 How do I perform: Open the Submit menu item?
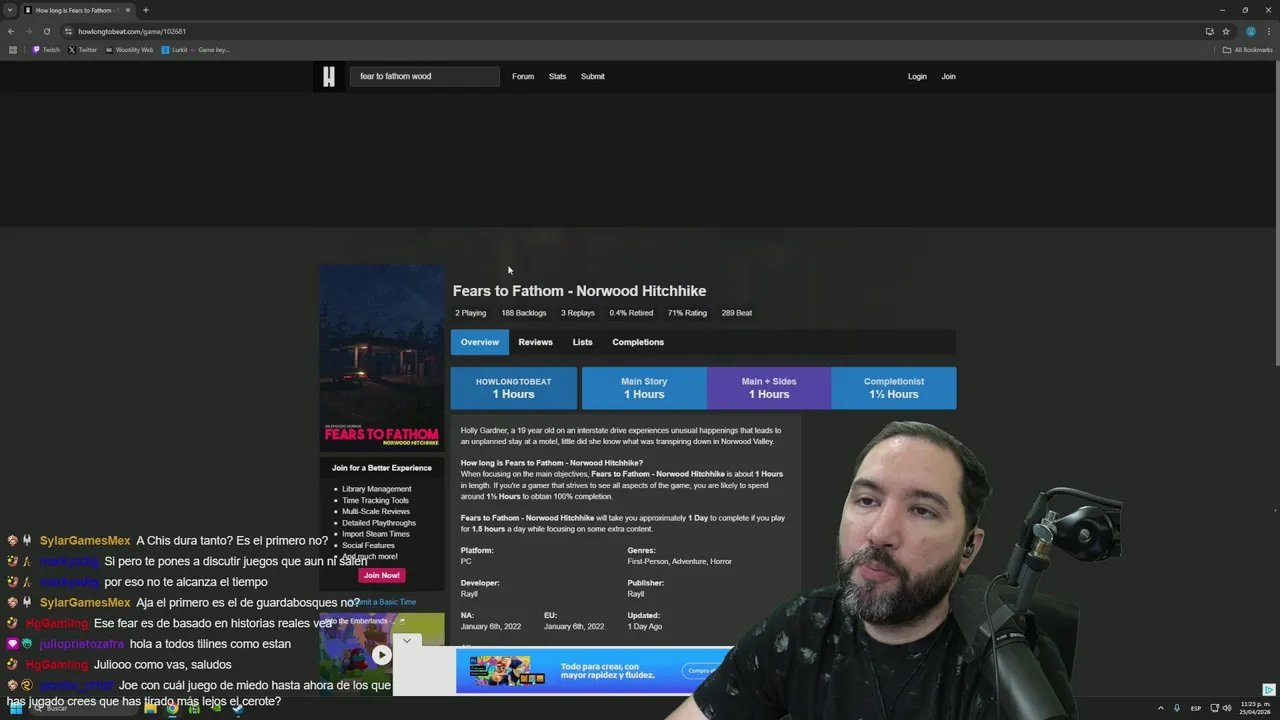coord(593,76)
